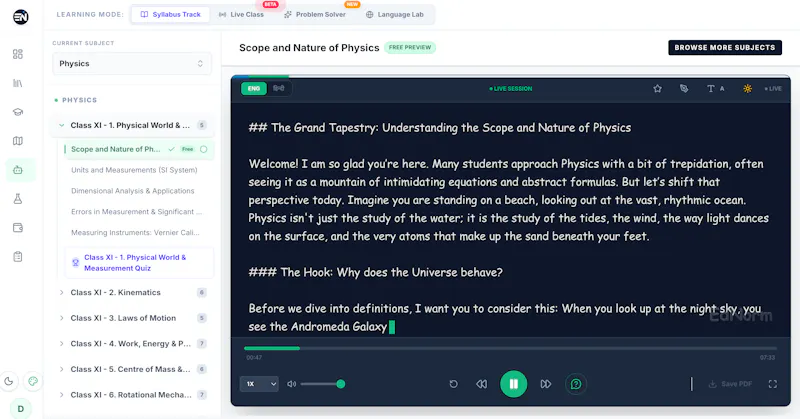This screenshot has height=419, width=800.
Task: Click the PHYSICS section heading
Action: [79, 100]
